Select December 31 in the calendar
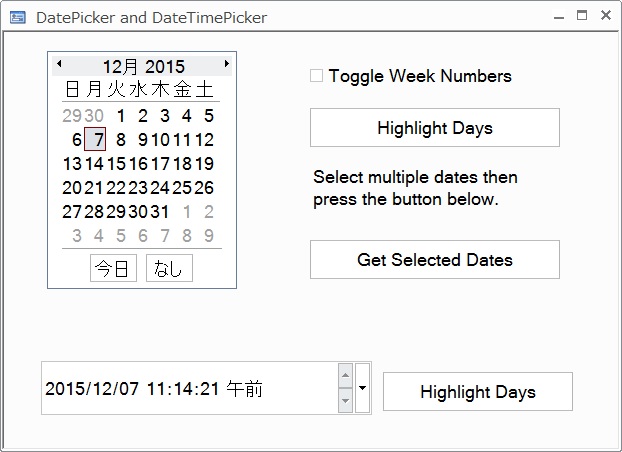The height and width of the screenshot is (452, 622). point(160,212)
